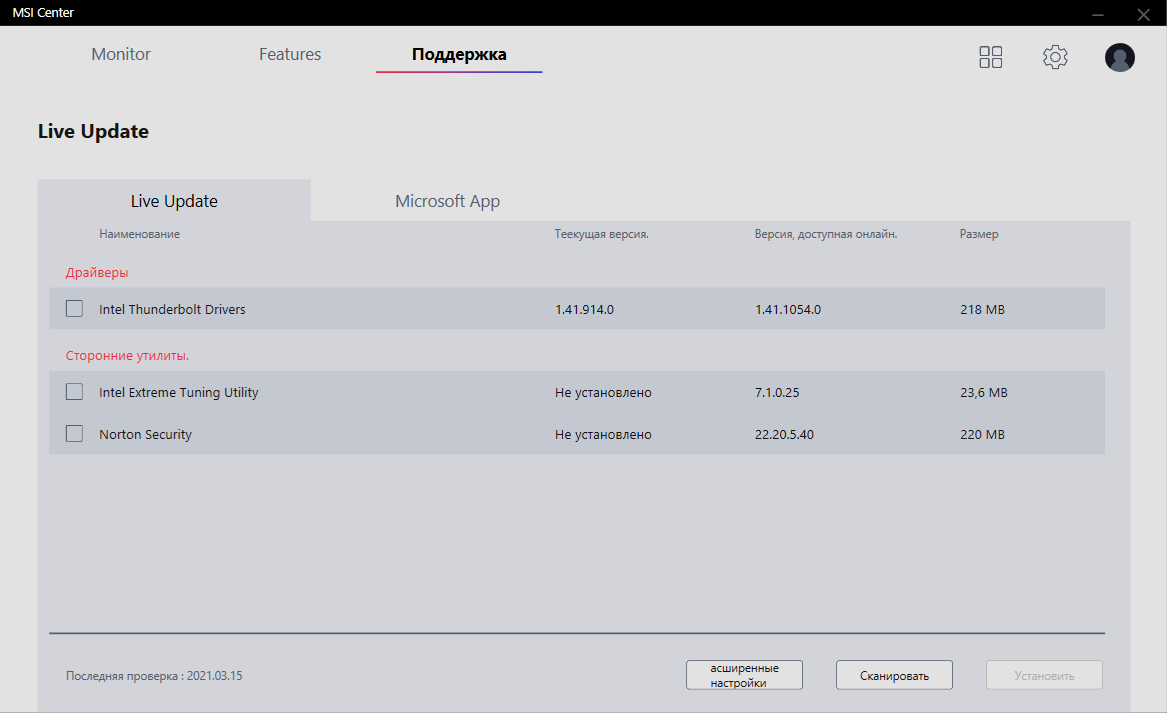Tick the Intel Extreme Tuning Utility checkbox
This screenshot has height=713, width=1167.
(74, 391)
